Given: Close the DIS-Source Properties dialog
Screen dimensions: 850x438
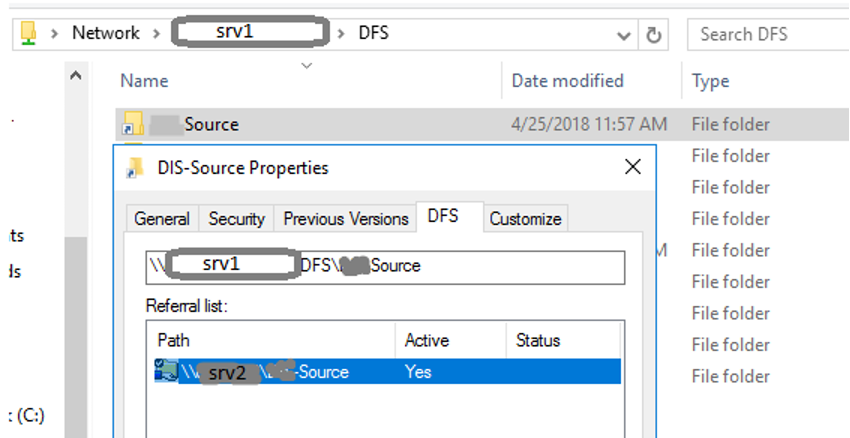Looking at the screenshot, I should pyautogui.click(x=632, y=167).
